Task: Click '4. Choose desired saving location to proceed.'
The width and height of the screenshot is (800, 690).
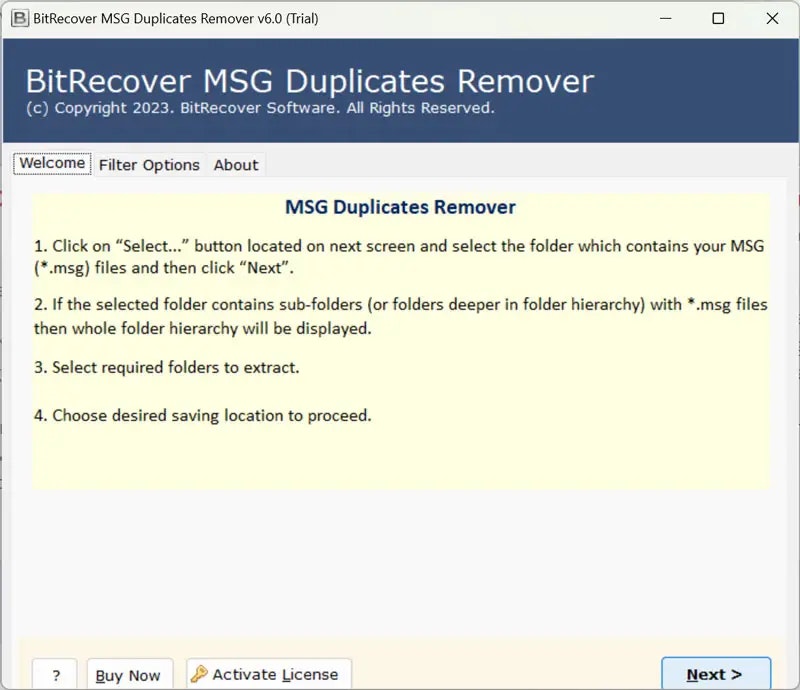Action: point(203,415)
